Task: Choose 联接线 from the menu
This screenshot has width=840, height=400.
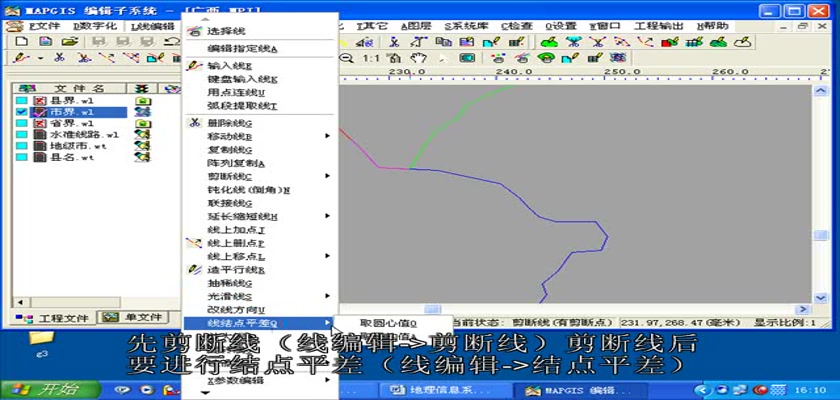Action: [259, 203]
